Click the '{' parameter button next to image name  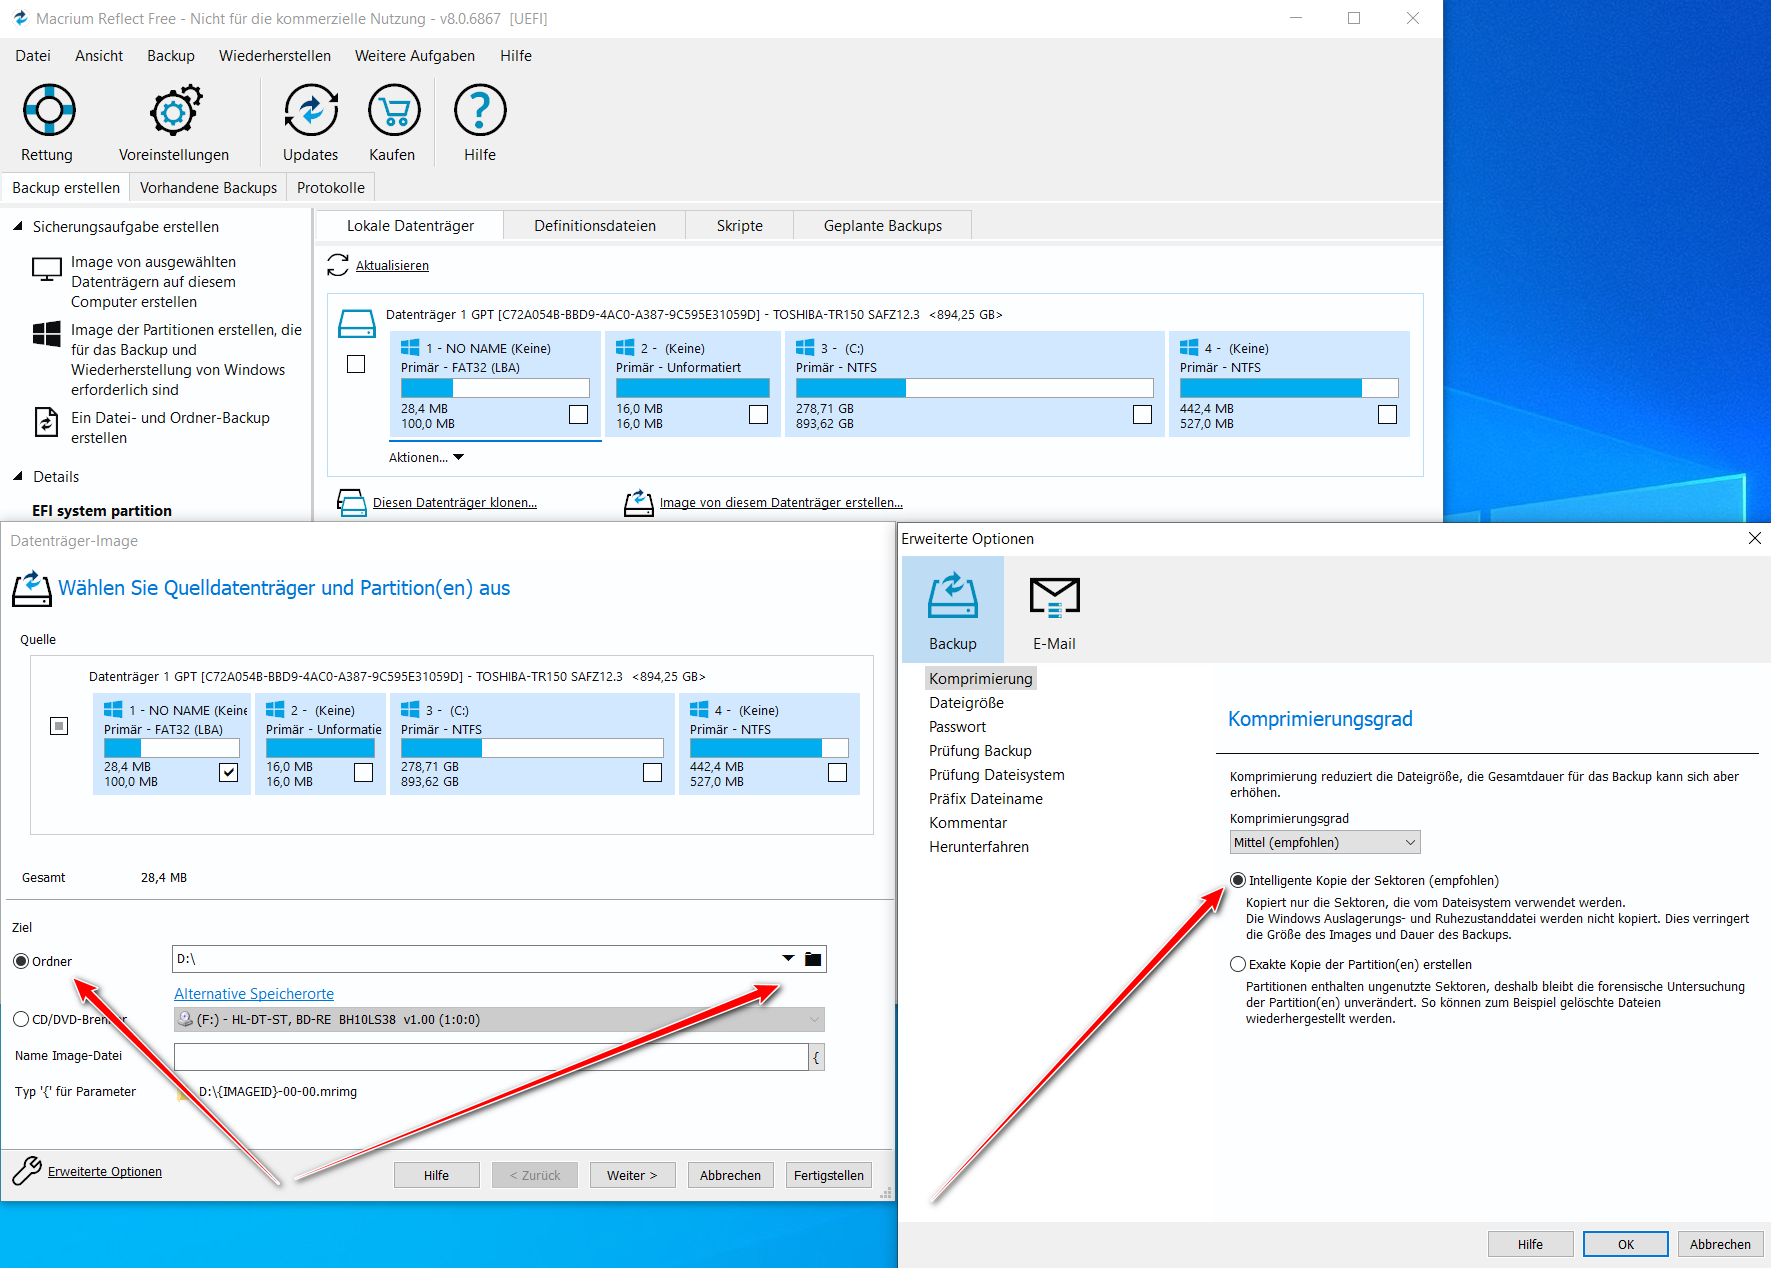(817, 1057)
